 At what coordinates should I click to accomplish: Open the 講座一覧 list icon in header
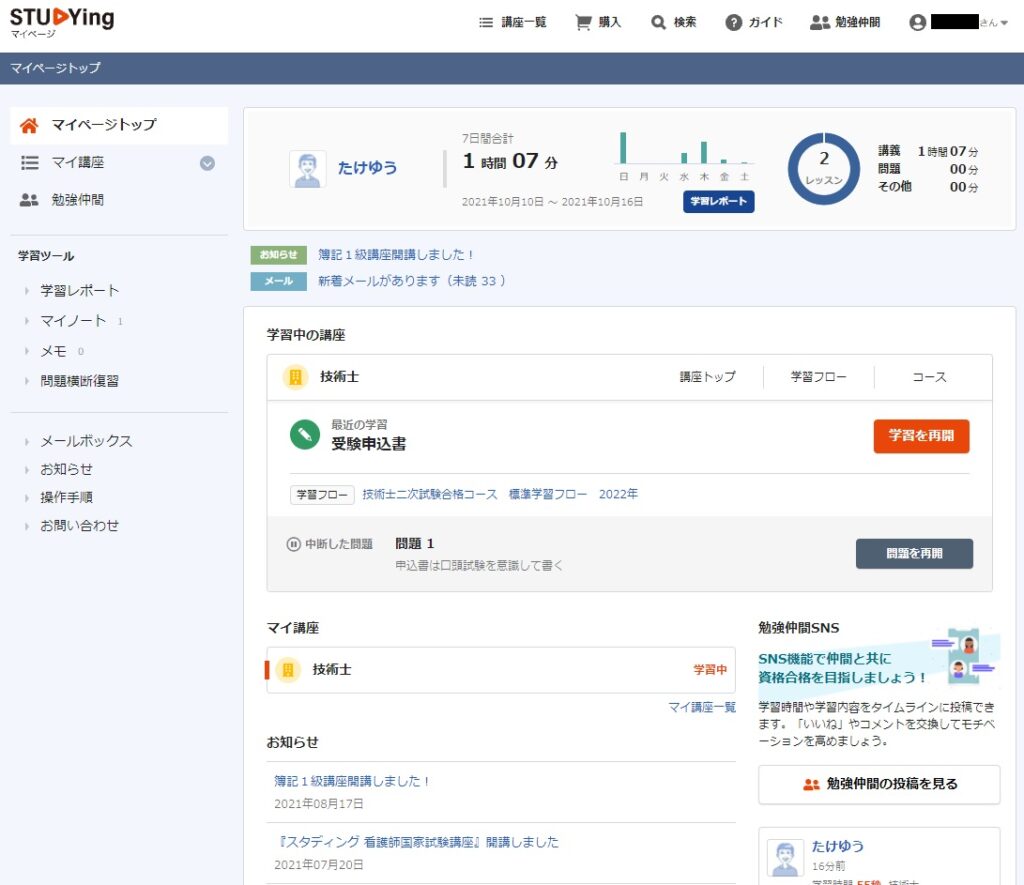pos(486,23)
